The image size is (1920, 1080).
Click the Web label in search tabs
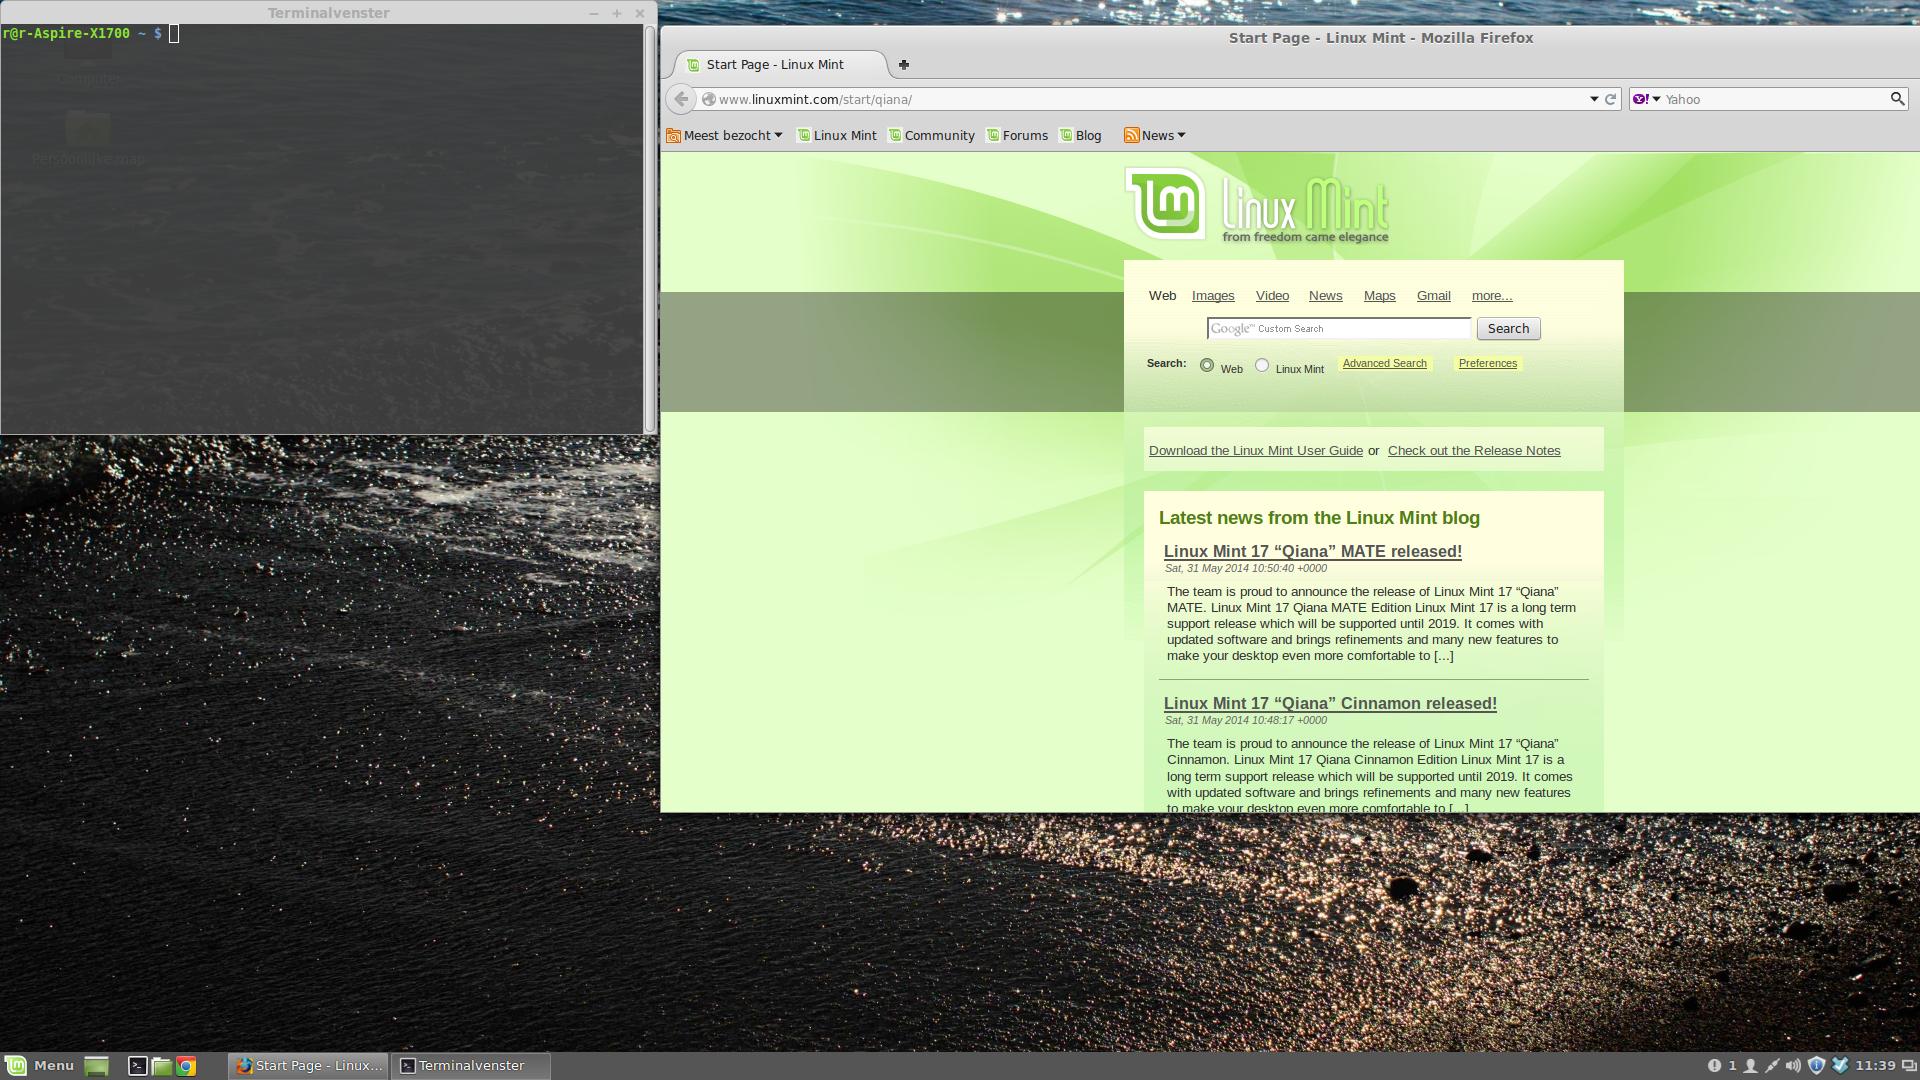click(1162, 296)
